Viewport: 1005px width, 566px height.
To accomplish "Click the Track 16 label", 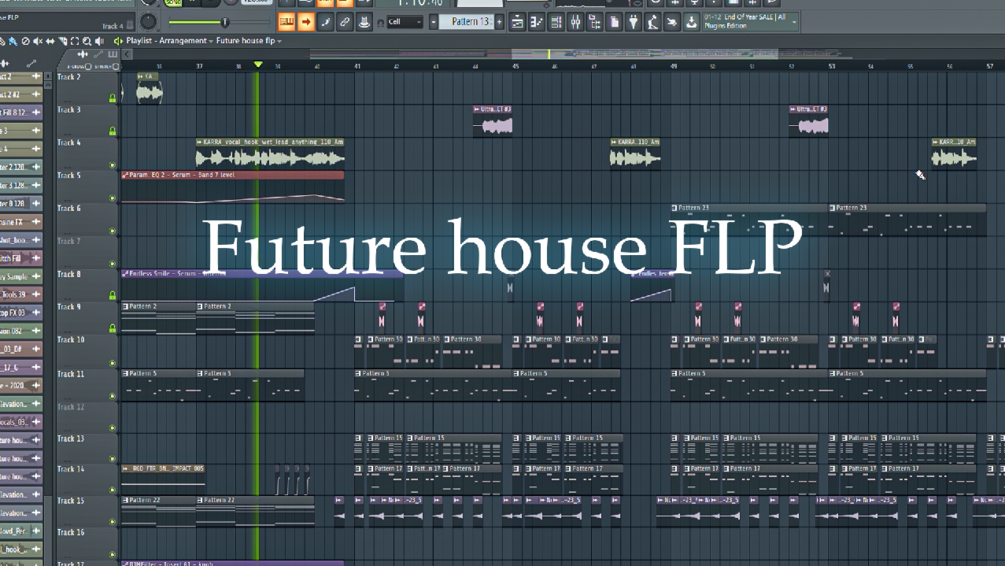I will tap(71, 532).
